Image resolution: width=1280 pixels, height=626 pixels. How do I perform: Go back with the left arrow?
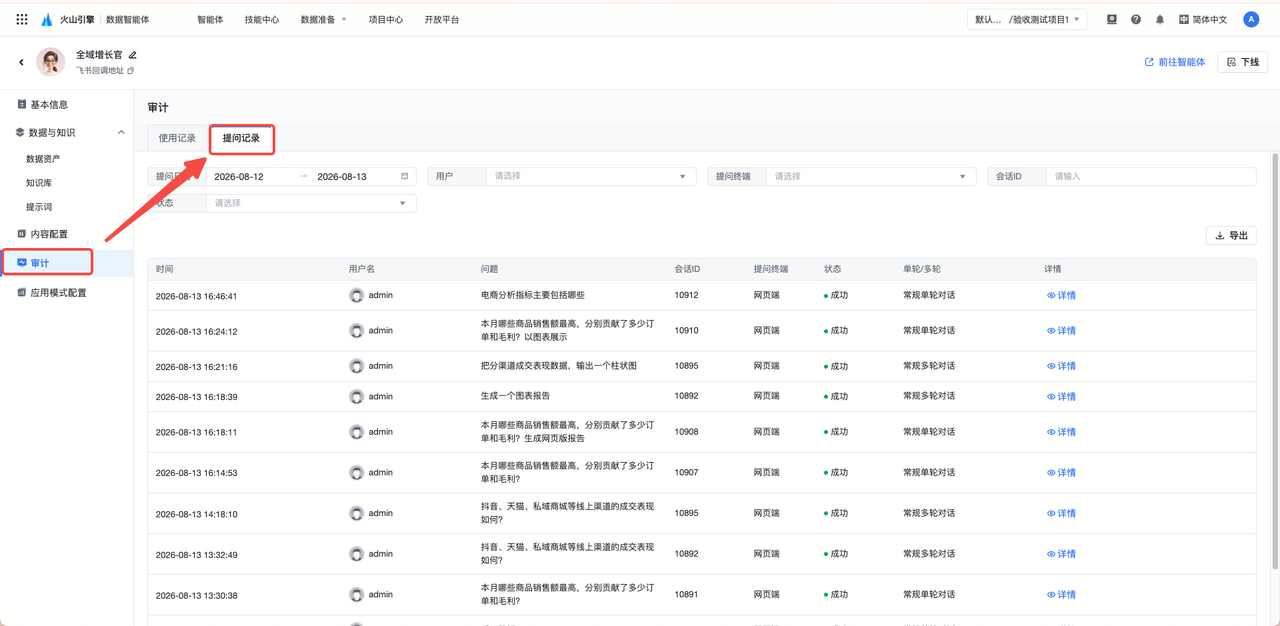(21, 62)
